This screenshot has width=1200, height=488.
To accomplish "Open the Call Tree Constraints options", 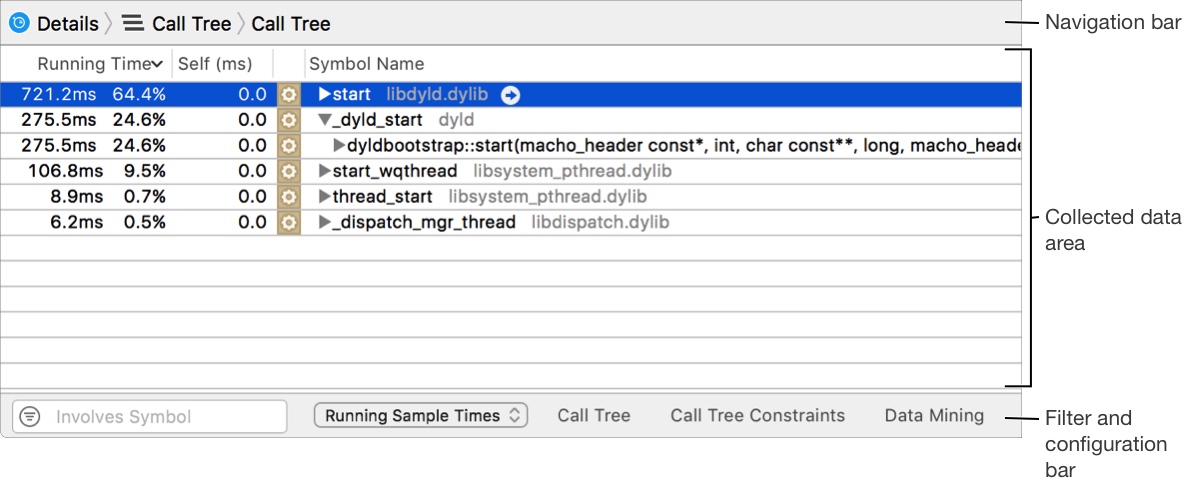I will coord(757,416).
